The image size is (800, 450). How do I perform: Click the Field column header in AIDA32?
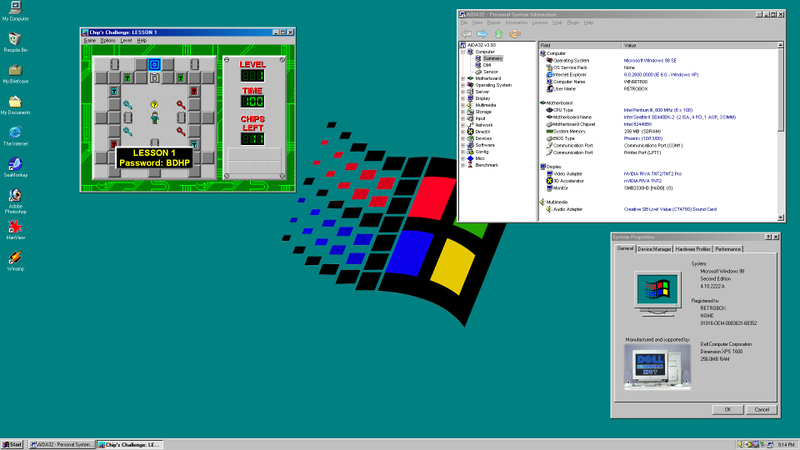pyautogui.click(x=581, y=45)
